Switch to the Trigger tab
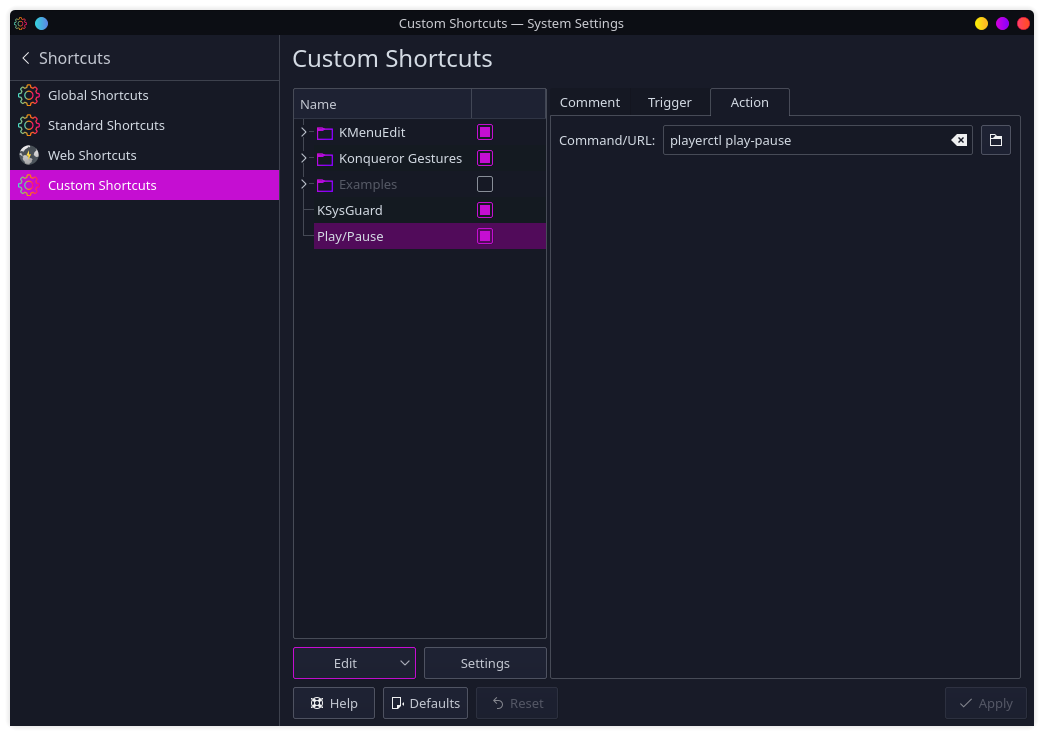Viewport: 1044px width, 736px height. click(x=669, y=103)
